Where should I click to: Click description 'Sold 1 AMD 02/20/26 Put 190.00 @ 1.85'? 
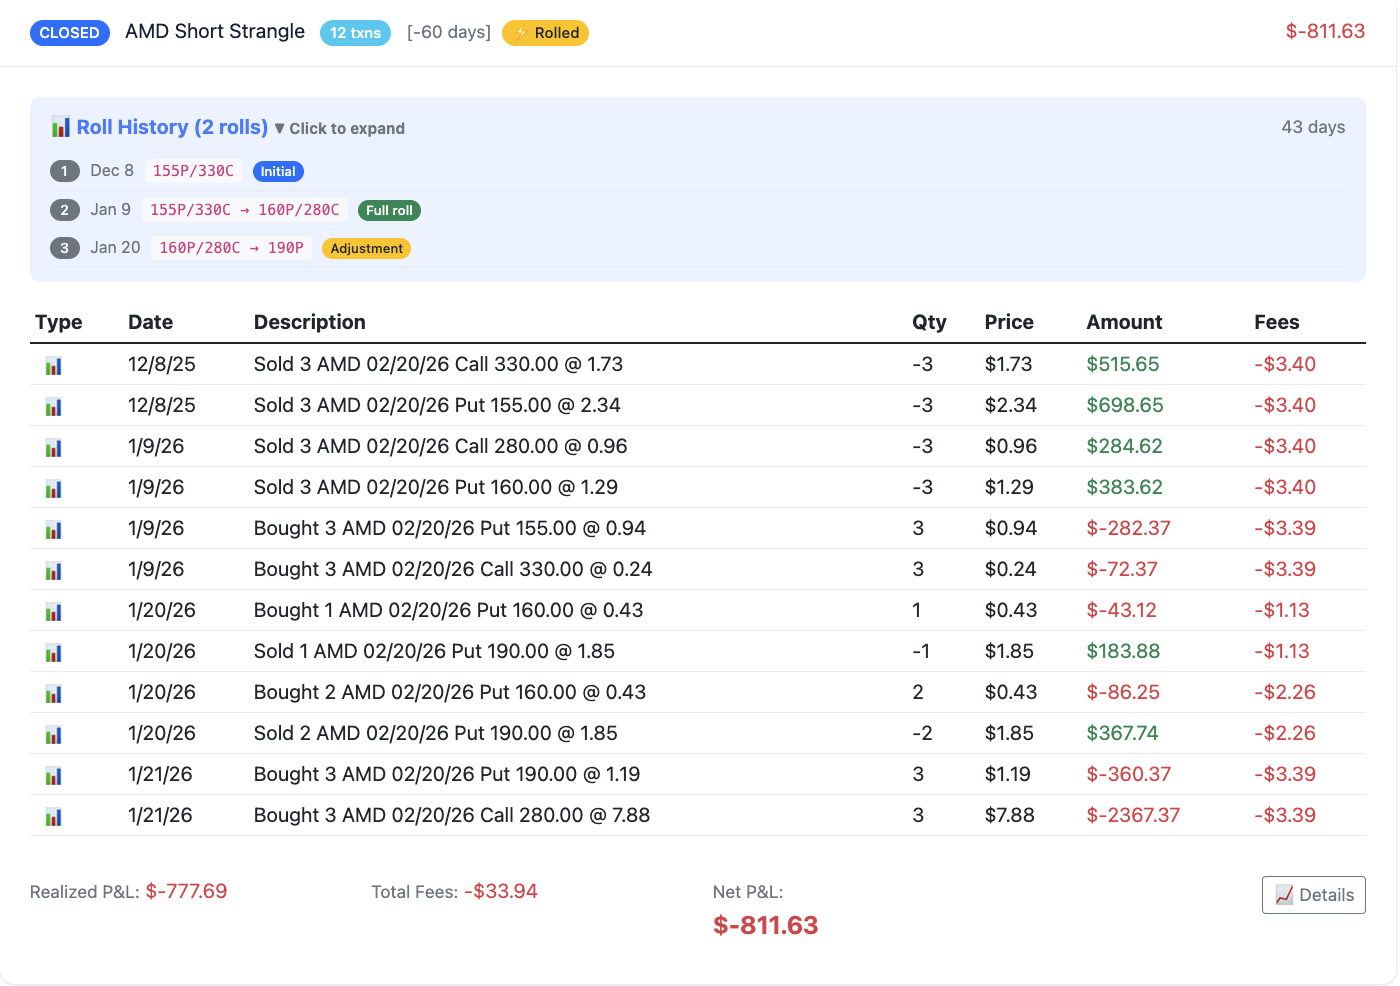point(434,651)
